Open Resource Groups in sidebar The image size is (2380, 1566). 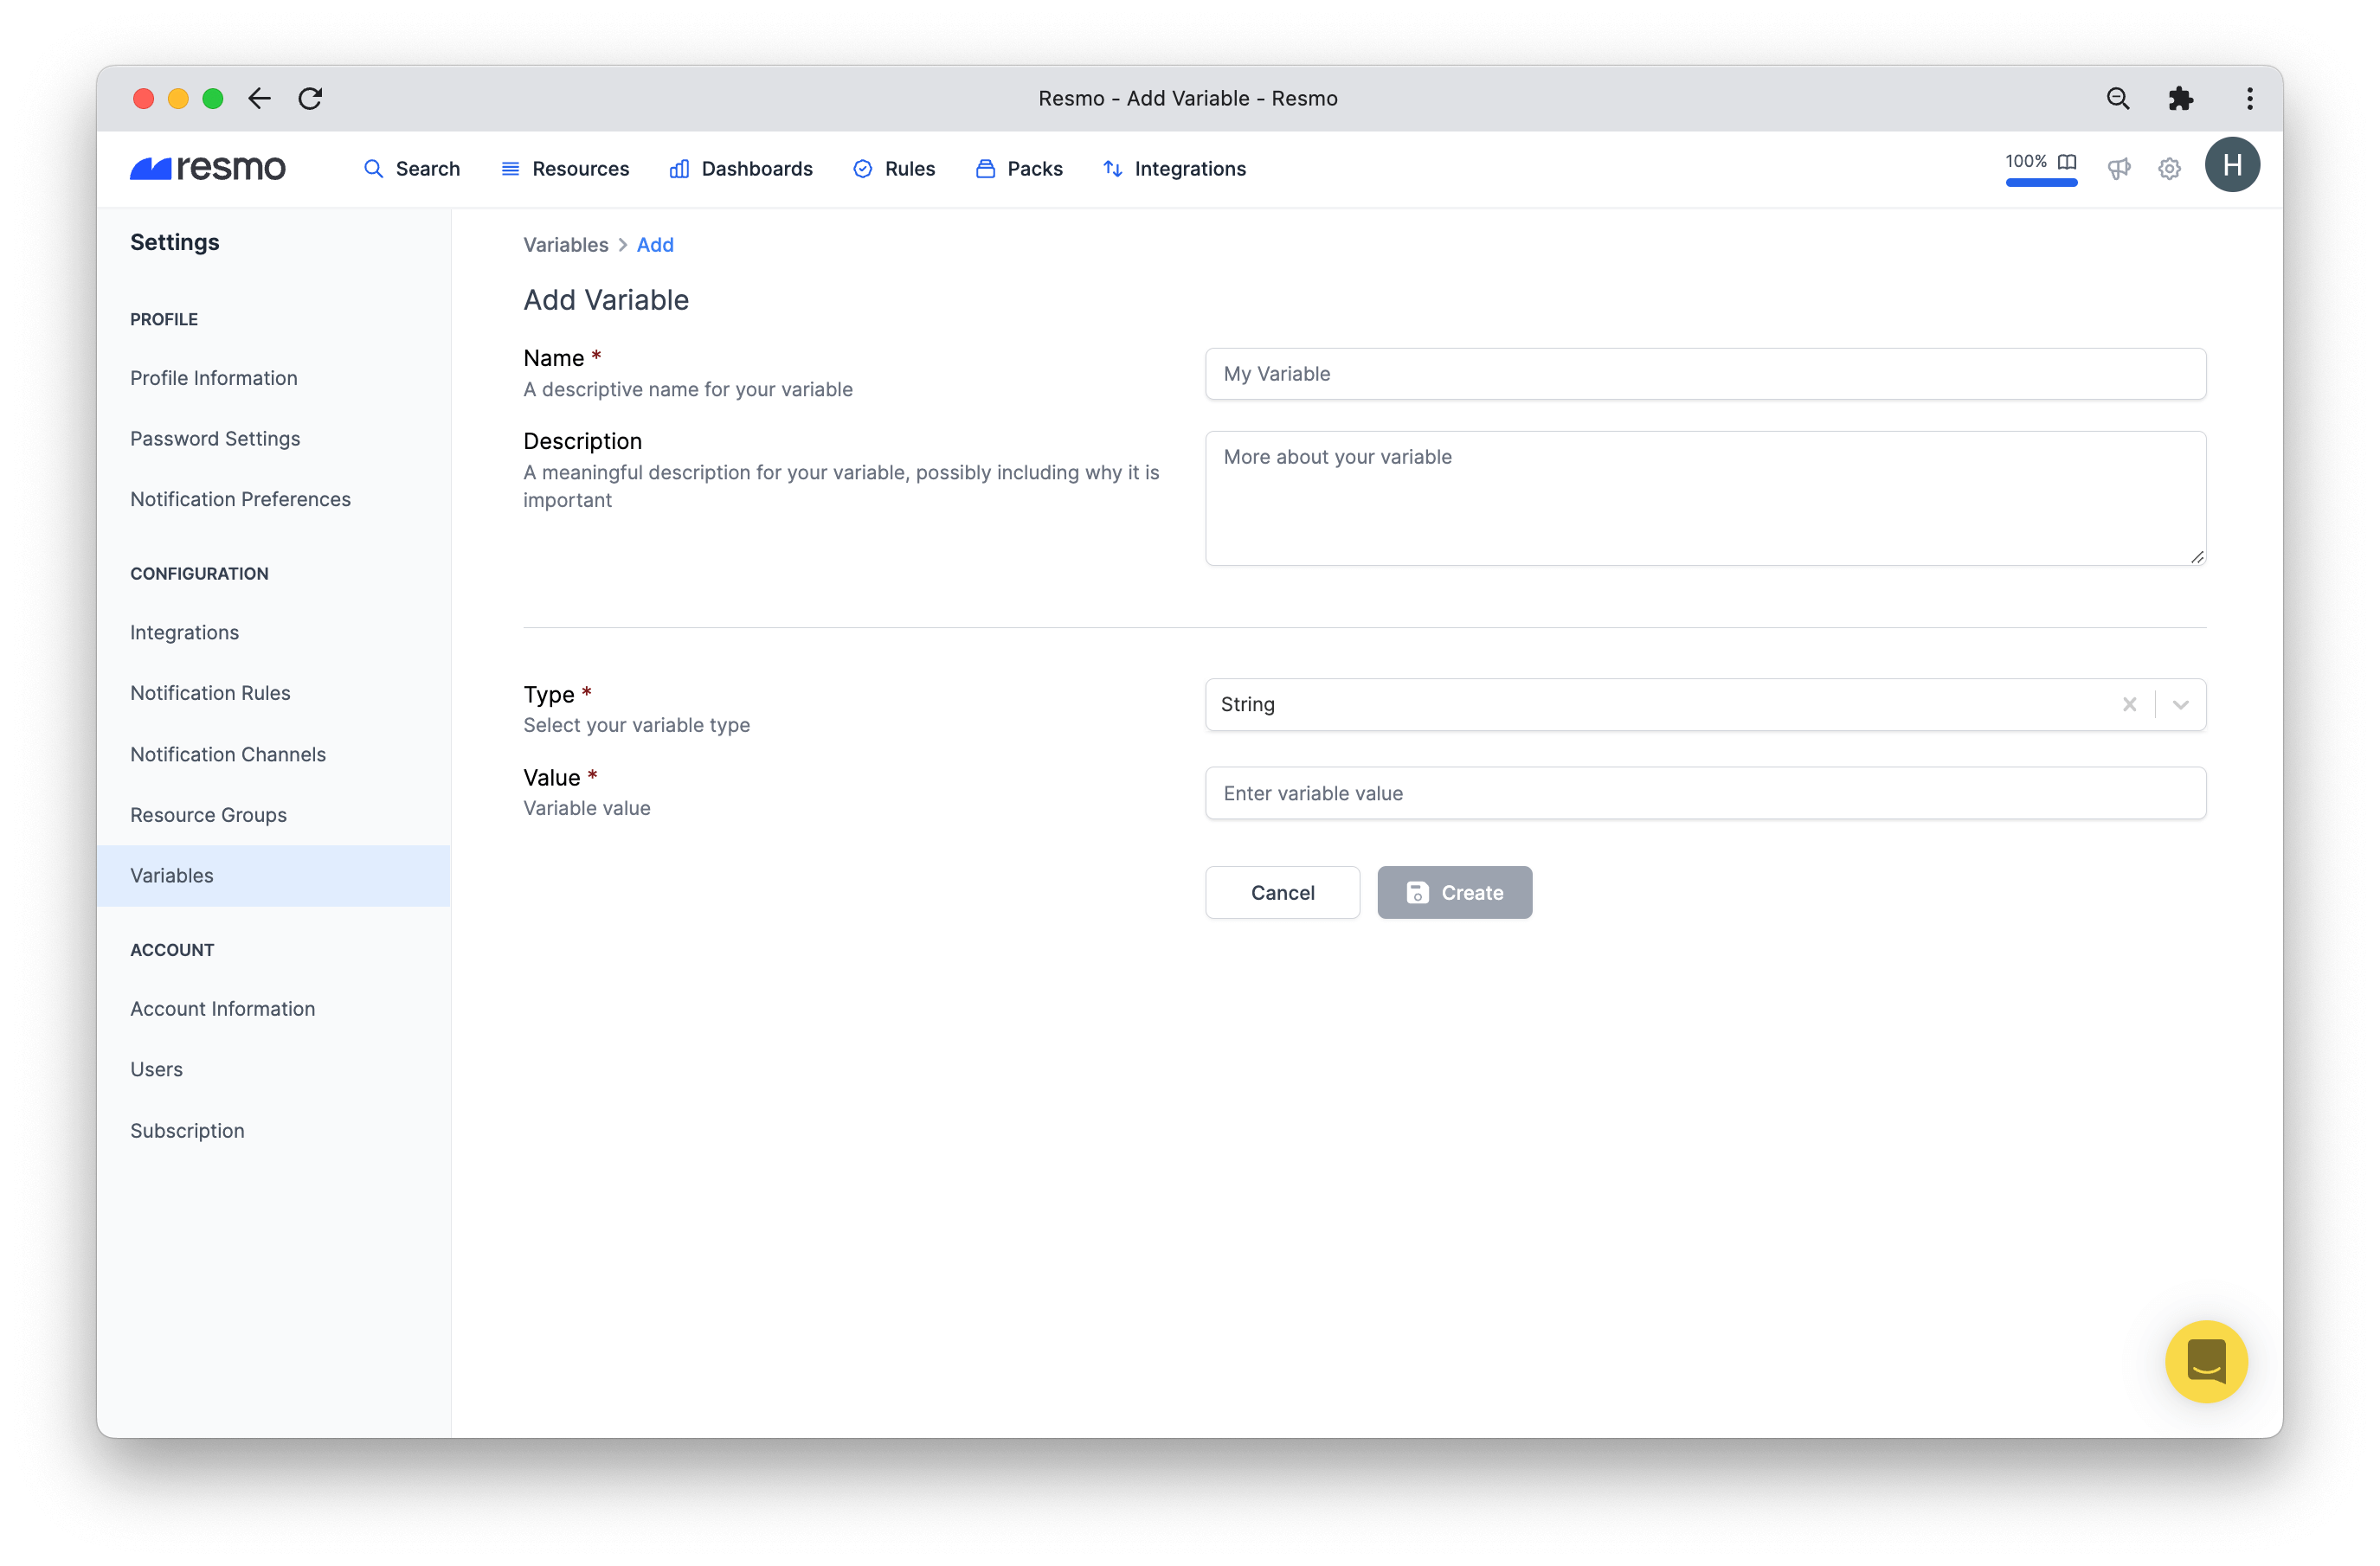[x=208, y=814]
